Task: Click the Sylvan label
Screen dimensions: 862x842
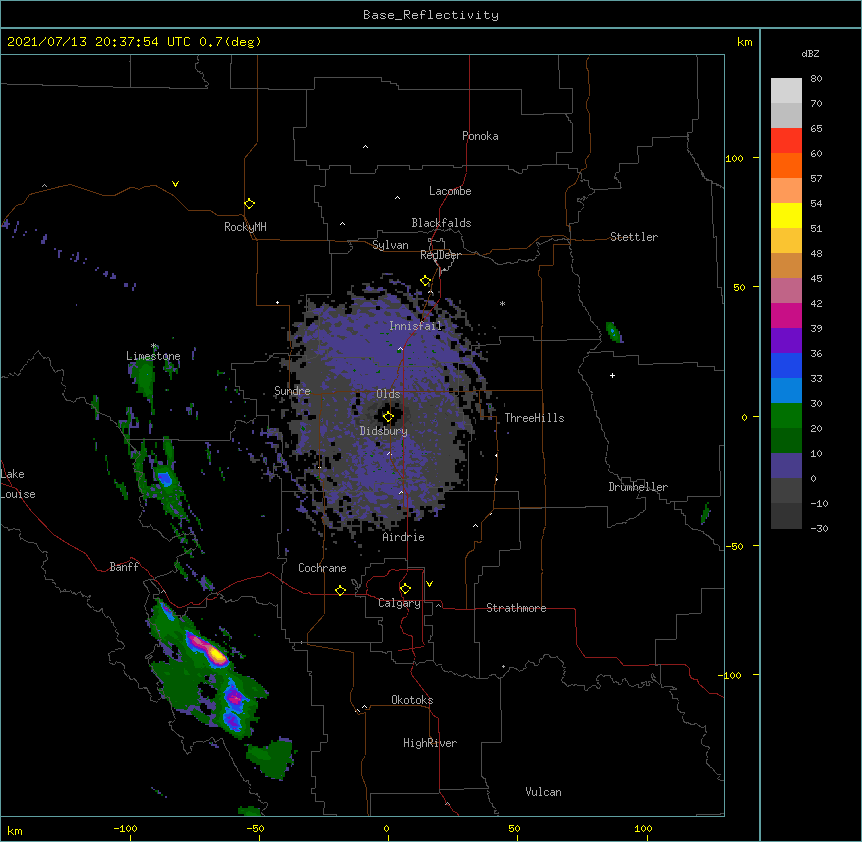Action: click(390, 245)
